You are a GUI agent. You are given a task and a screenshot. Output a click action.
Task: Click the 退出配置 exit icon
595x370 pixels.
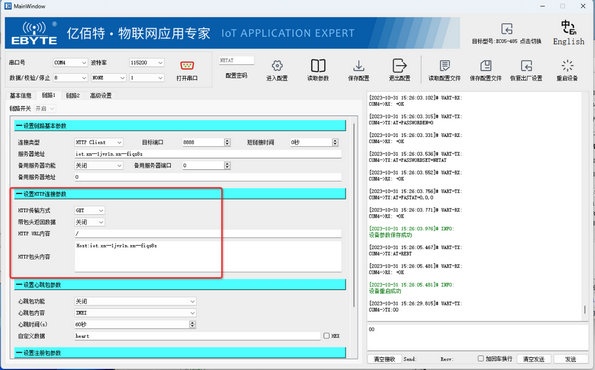[x=399, y=66]
